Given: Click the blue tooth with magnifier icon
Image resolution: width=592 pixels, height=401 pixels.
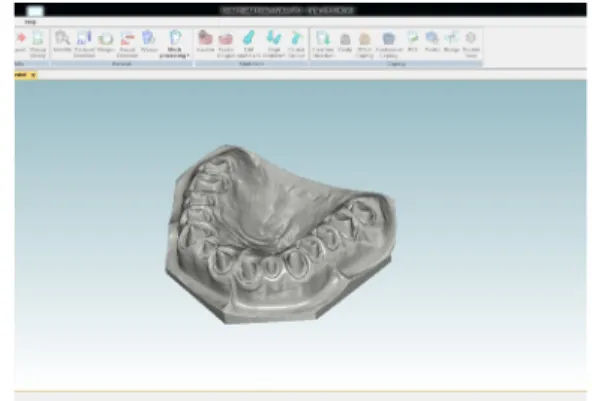Looking at the screenshot, I should (432, 38).
